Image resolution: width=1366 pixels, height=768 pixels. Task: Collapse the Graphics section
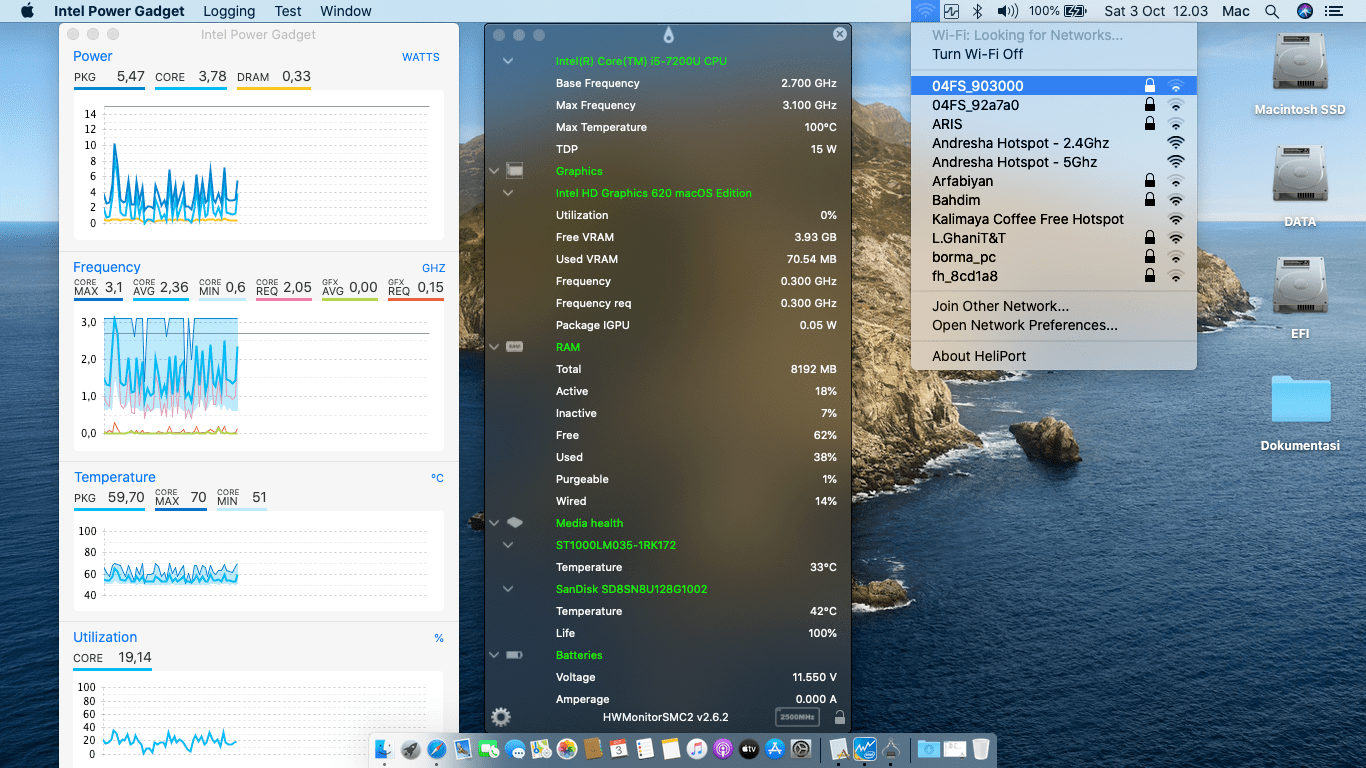pyautogui.click(x=494, y=171)
